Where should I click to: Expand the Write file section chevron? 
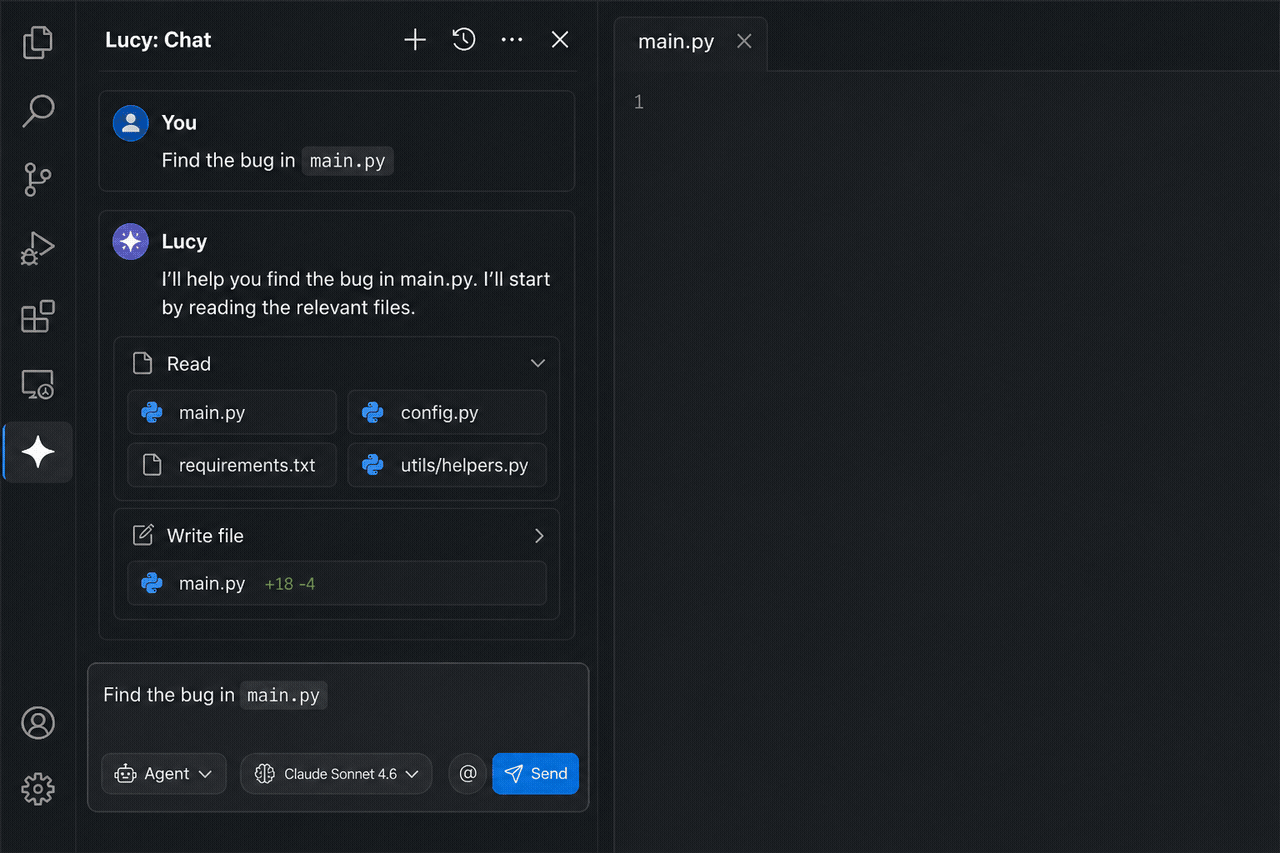pos(538,536)
